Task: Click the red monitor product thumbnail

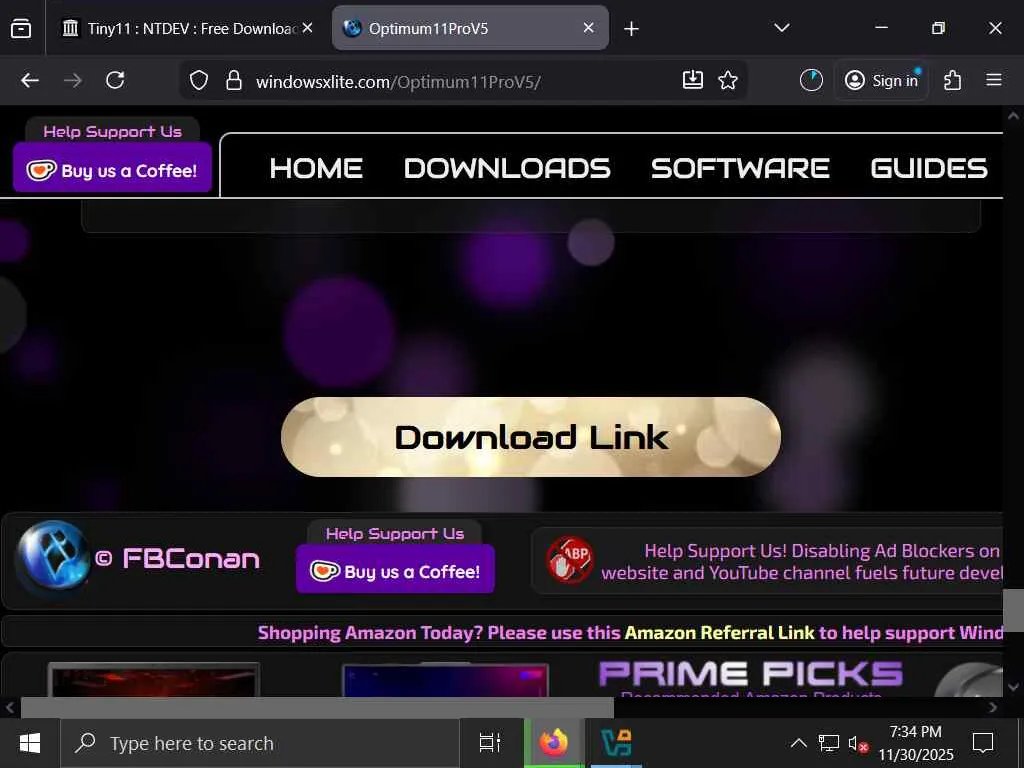Action: 154,679
